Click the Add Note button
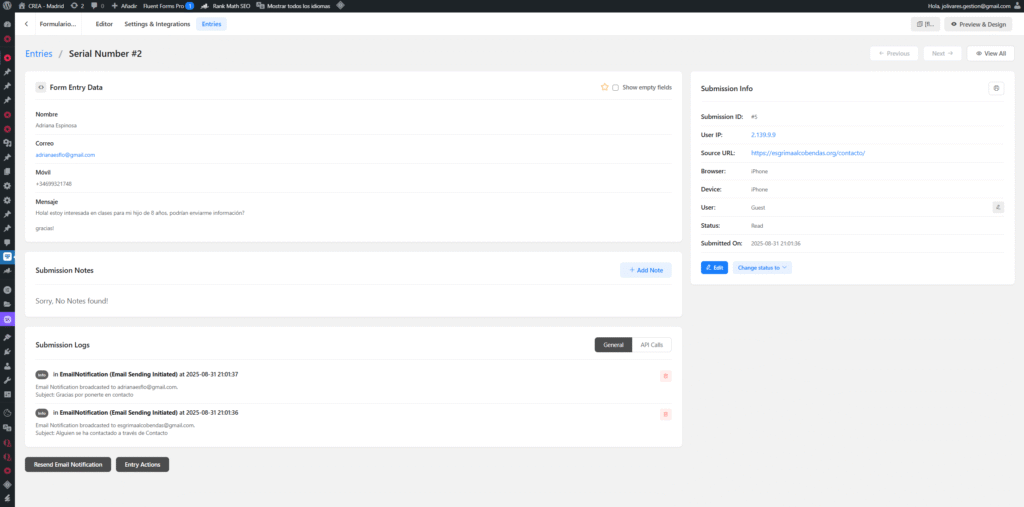 coord(646,270)
